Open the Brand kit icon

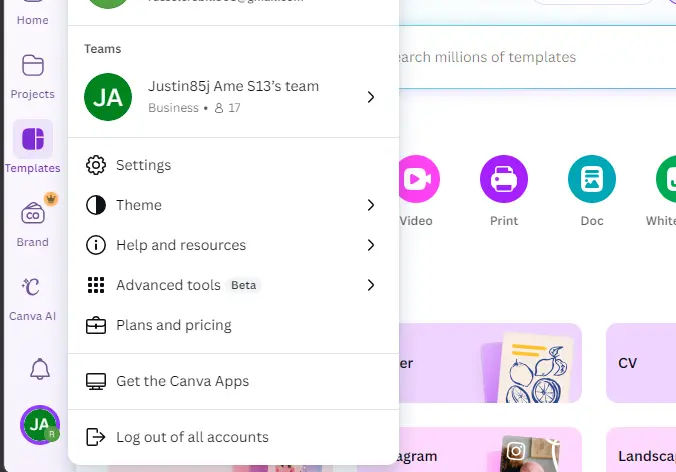point(33,213)
